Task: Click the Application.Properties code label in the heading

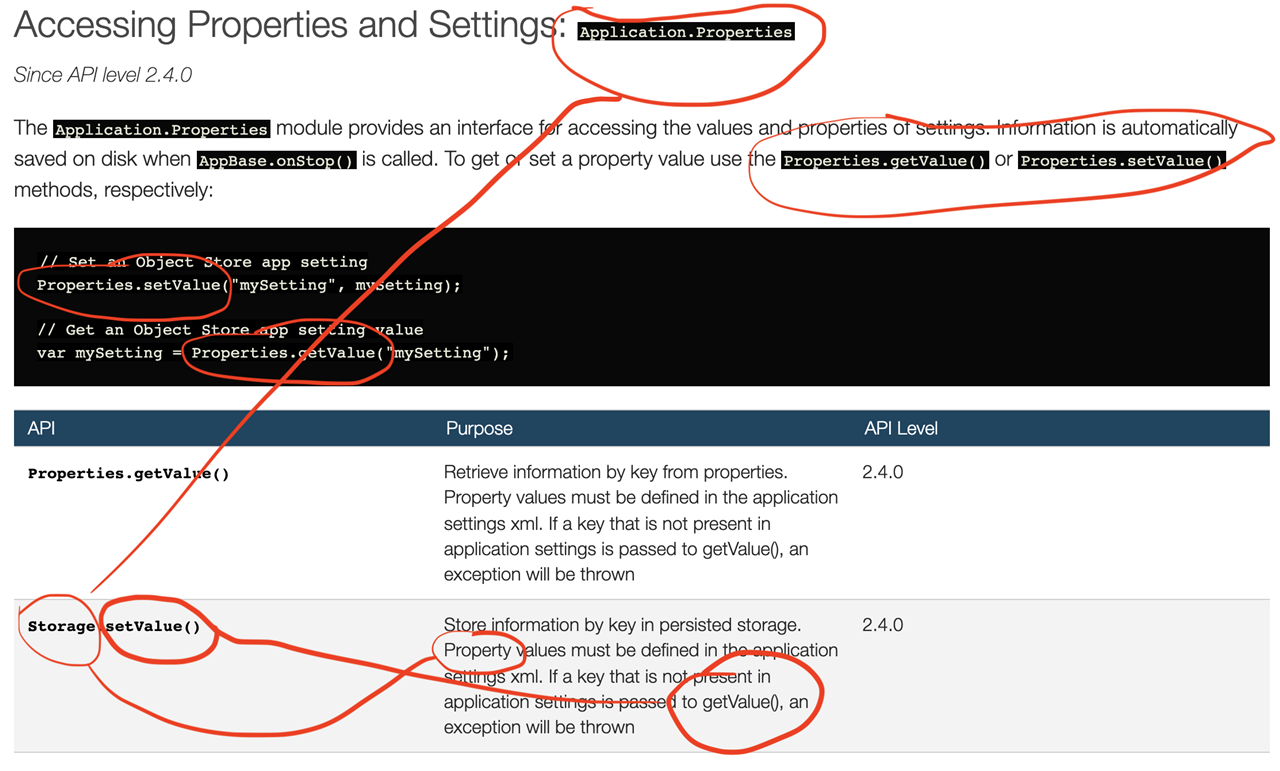Action: pos(685,32)
